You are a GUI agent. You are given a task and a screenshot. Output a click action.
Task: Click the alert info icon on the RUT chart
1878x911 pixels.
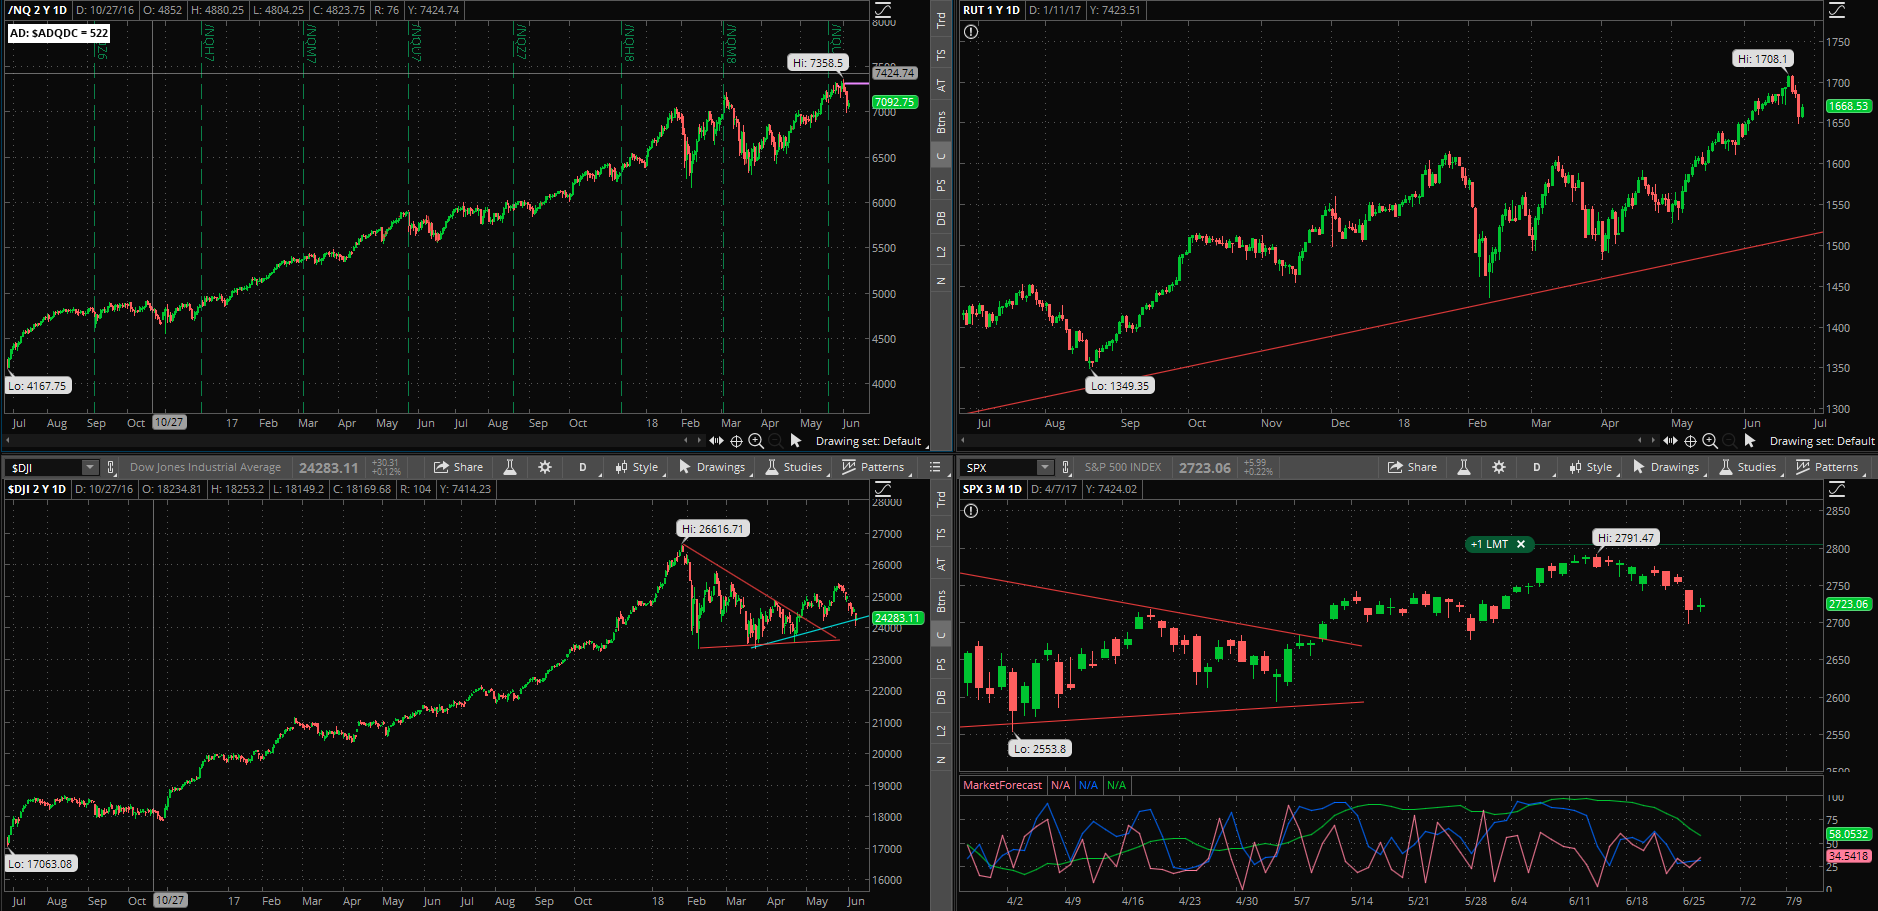(971, 32)
